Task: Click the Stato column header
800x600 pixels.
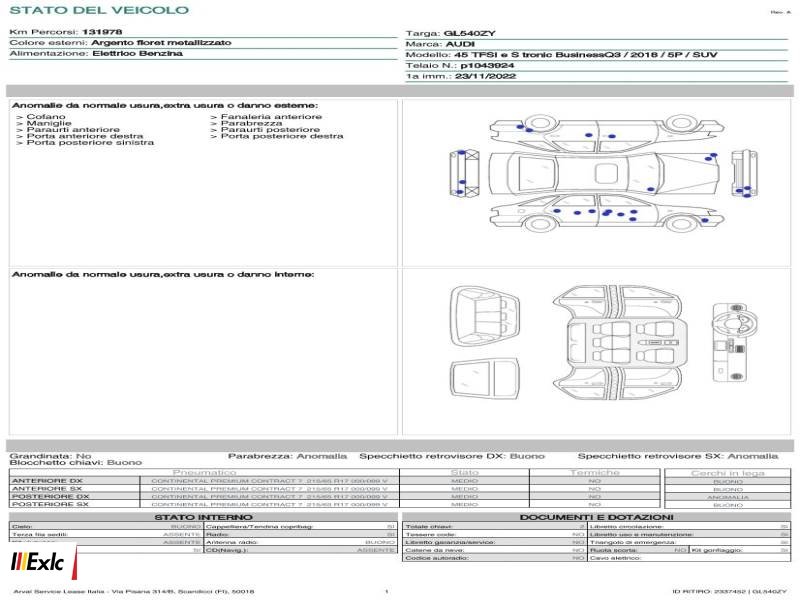Action: [x=464, y=472]
